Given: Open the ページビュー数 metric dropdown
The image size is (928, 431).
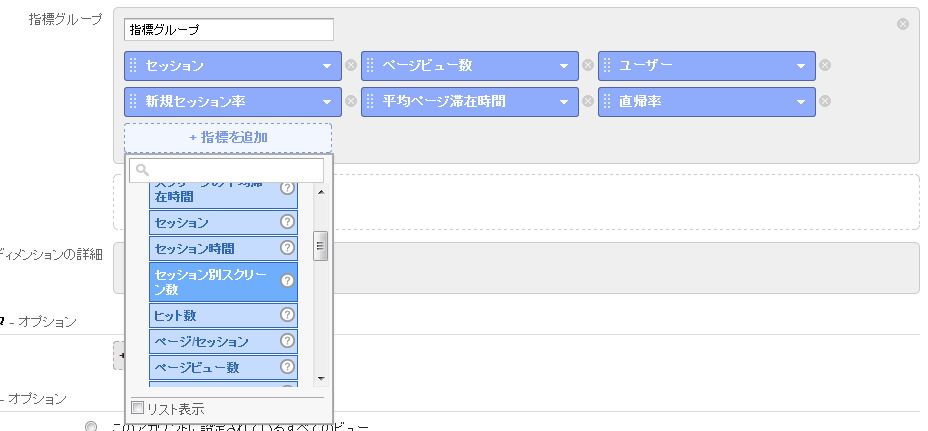Looking at the screenshot, I should (563, 66).
